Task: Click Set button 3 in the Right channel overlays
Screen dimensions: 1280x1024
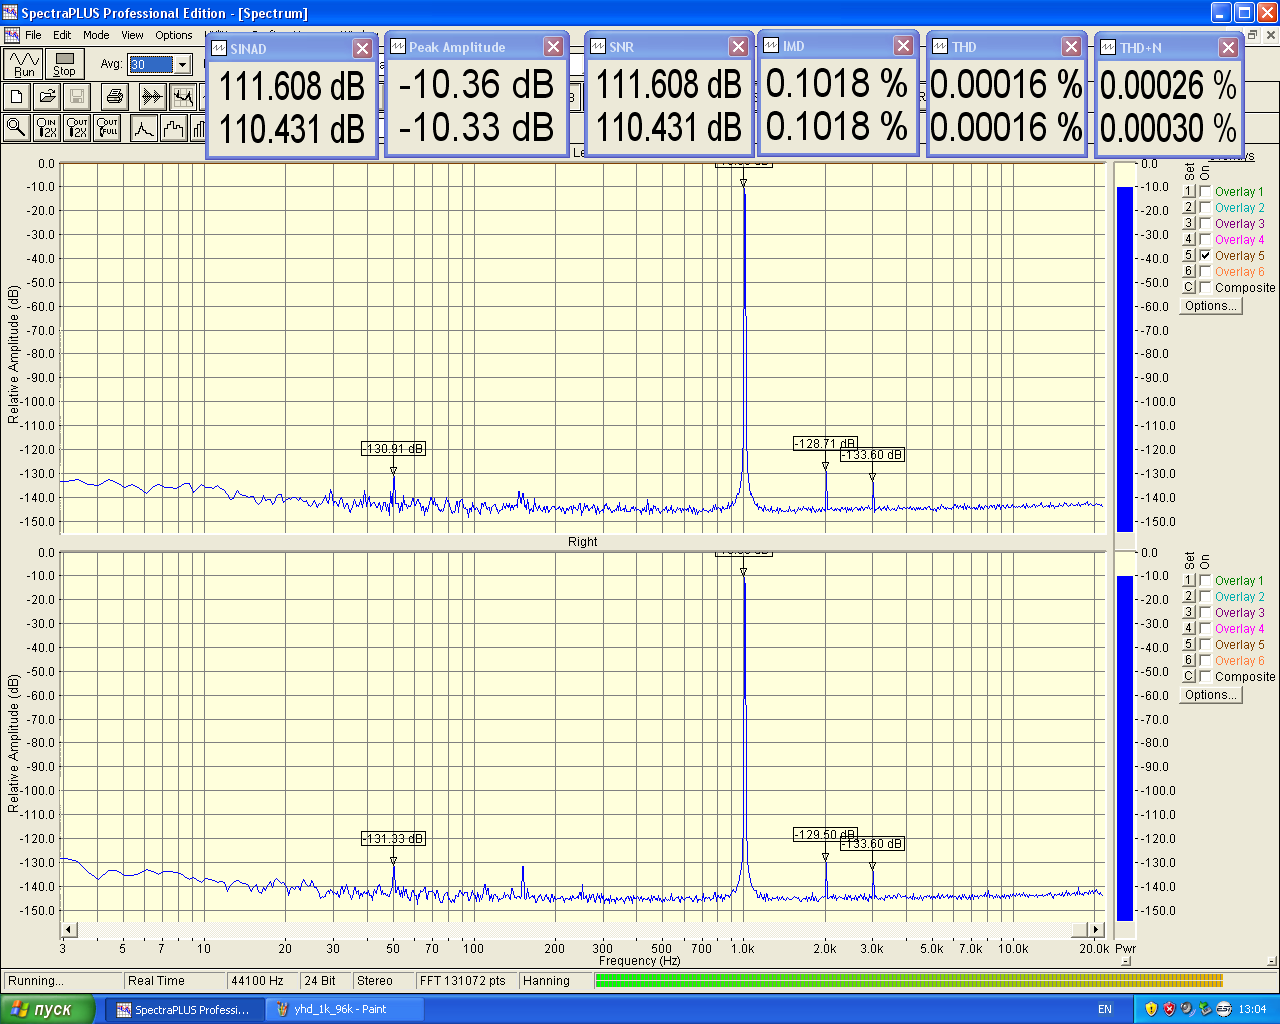Action: [1189, 613]
